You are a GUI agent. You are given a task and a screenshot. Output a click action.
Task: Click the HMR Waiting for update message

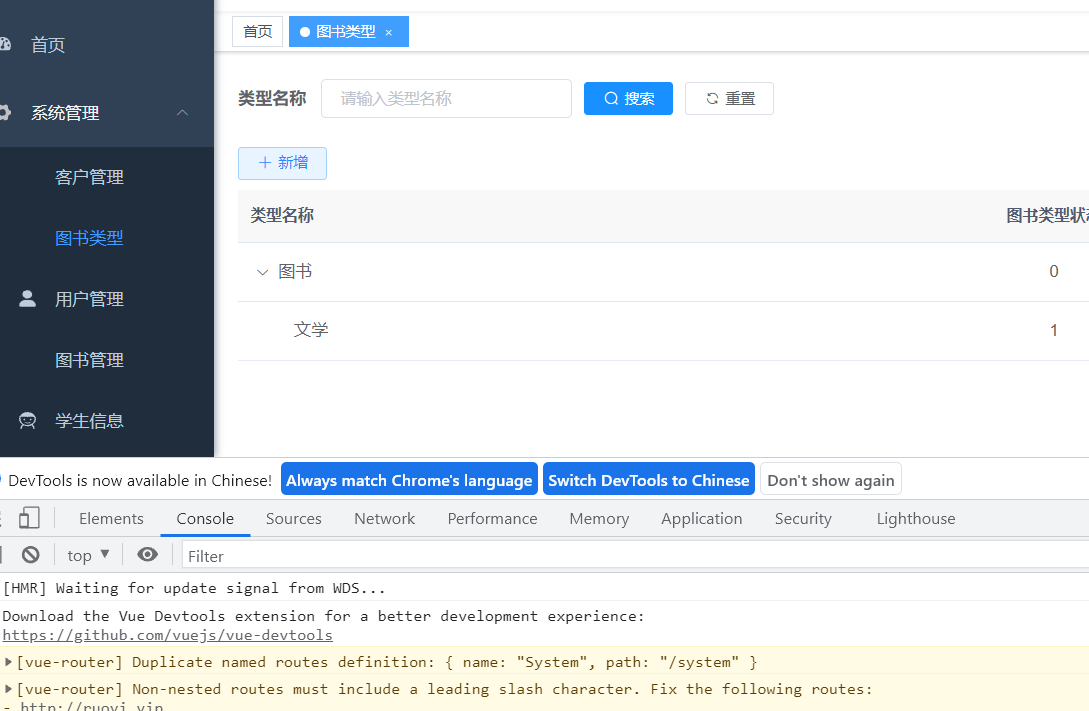click(194, 588)
